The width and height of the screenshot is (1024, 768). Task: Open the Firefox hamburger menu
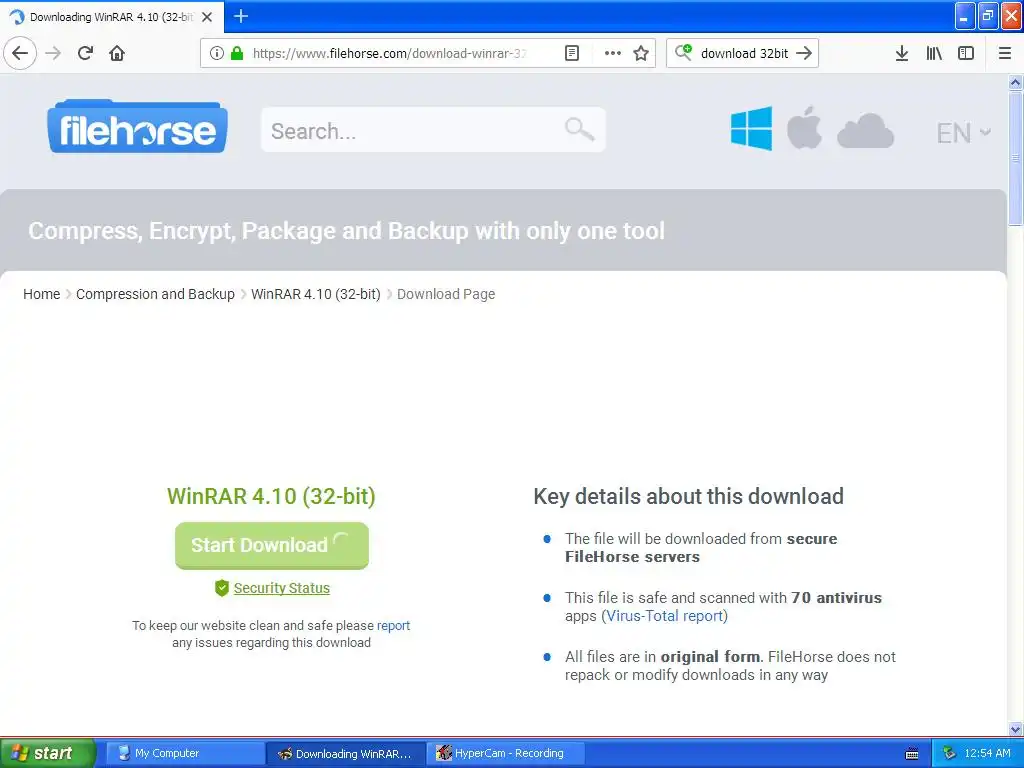[x=1004, y=53]
